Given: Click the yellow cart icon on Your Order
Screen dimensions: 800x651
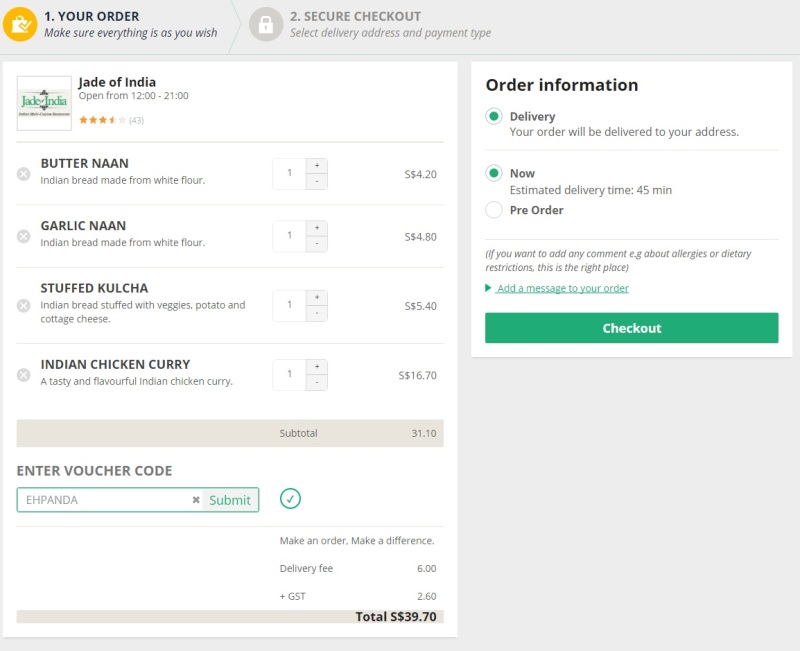Looking at the screenshot, I should 21,25.
